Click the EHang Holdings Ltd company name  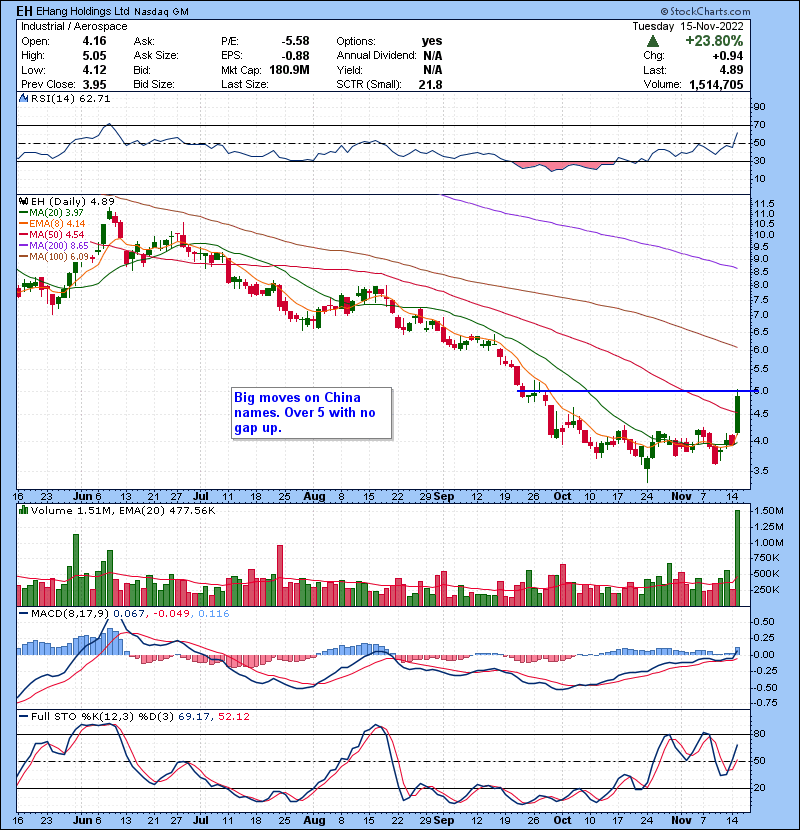point(83,11)
